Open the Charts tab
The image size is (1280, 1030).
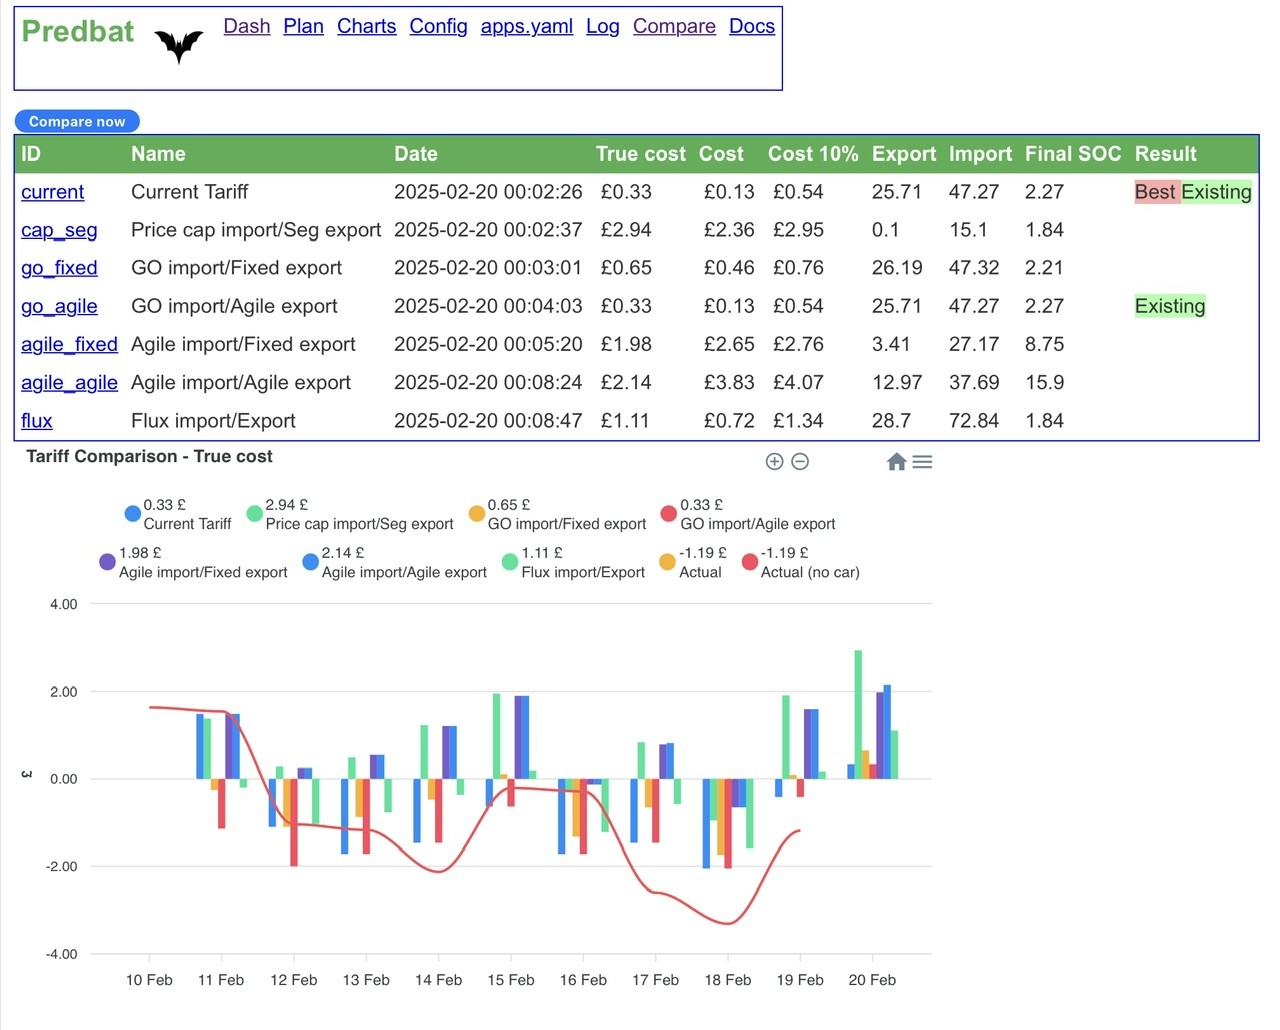(366, 26)
